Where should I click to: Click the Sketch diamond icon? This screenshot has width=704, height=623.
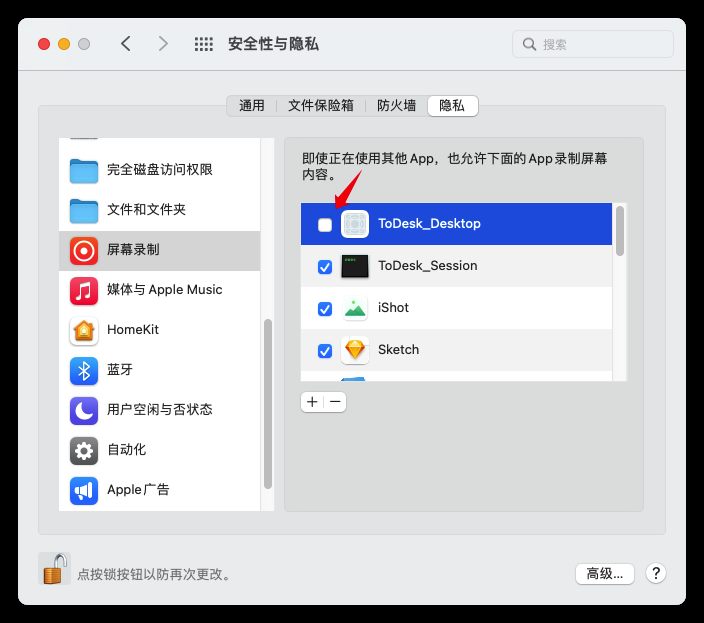click(x=355, y=350)
